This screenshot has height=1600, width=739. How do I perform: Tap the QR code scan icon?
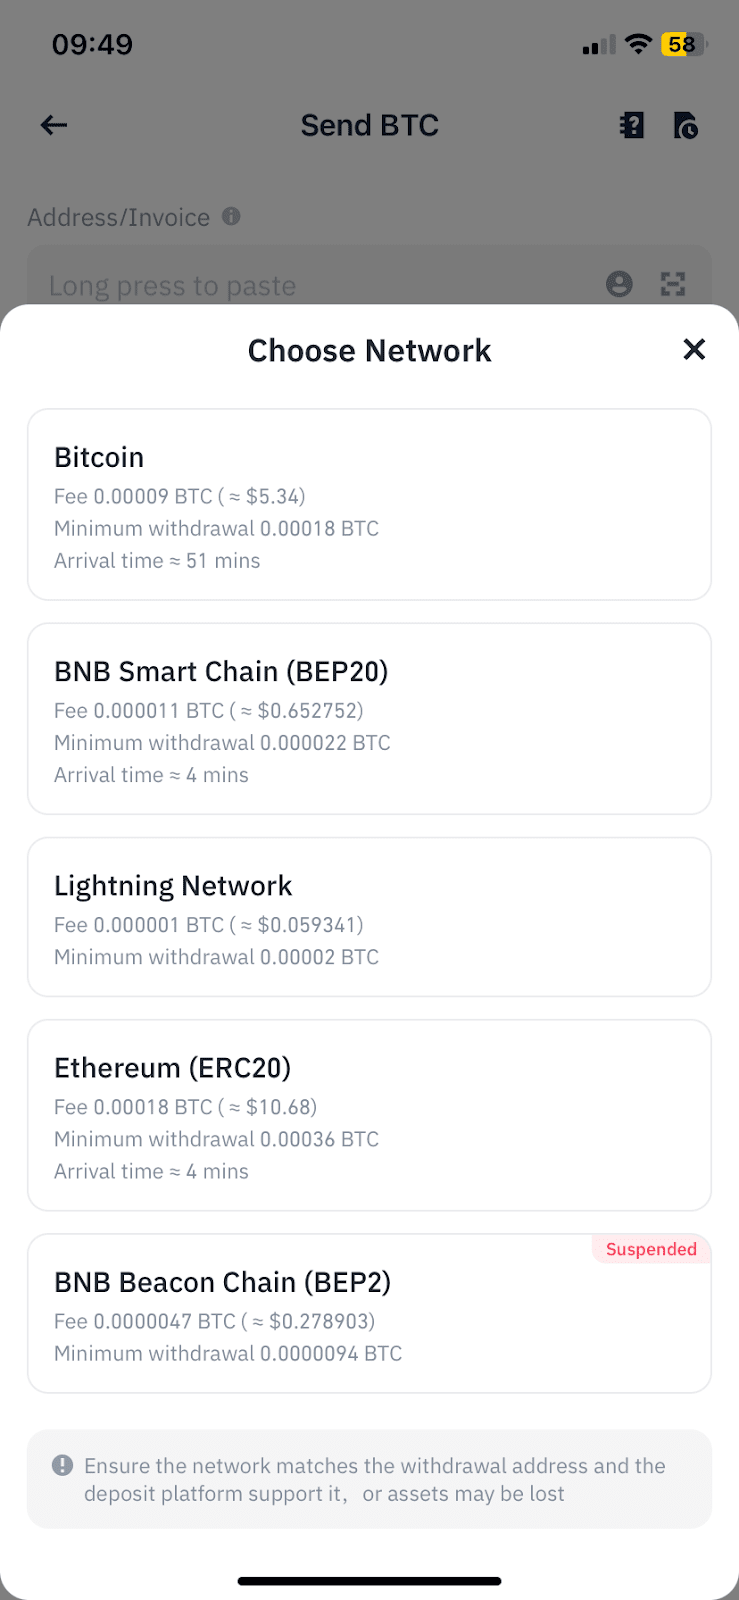coord(673,285)
